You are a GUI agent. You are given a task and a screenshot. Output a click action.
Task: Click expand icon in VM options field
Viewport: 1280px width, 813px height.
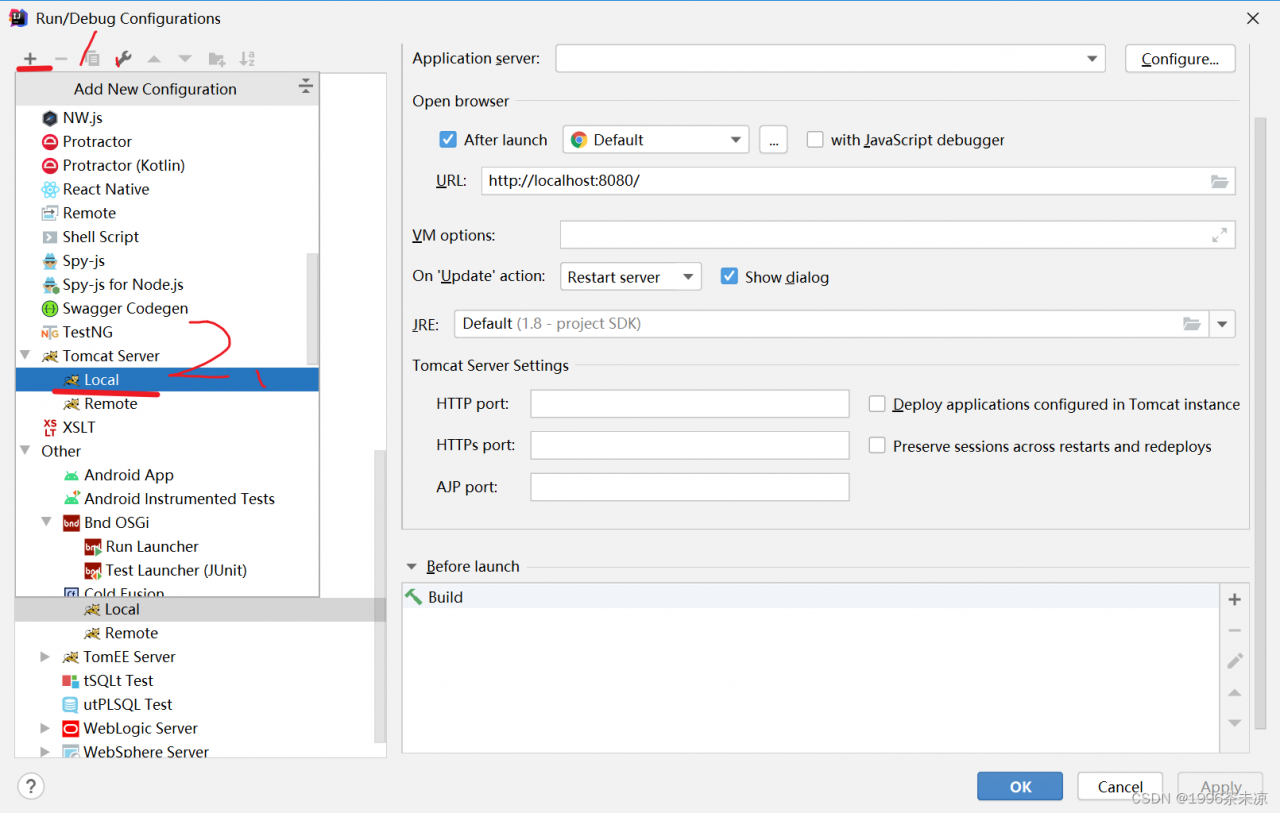1220,236
